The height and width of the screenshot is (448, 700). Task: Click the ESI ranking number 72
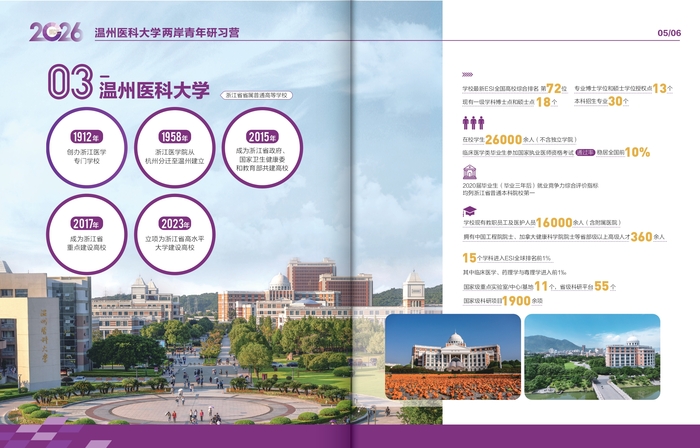point(554,88)
